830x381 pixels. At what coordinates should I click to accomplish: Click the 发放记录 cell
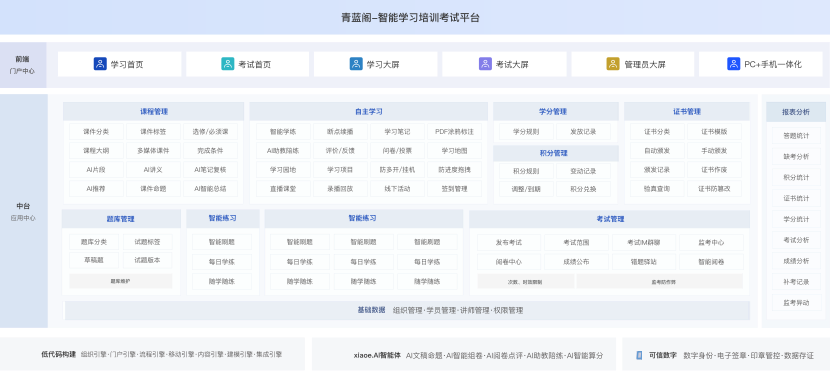tap(583, 131)
